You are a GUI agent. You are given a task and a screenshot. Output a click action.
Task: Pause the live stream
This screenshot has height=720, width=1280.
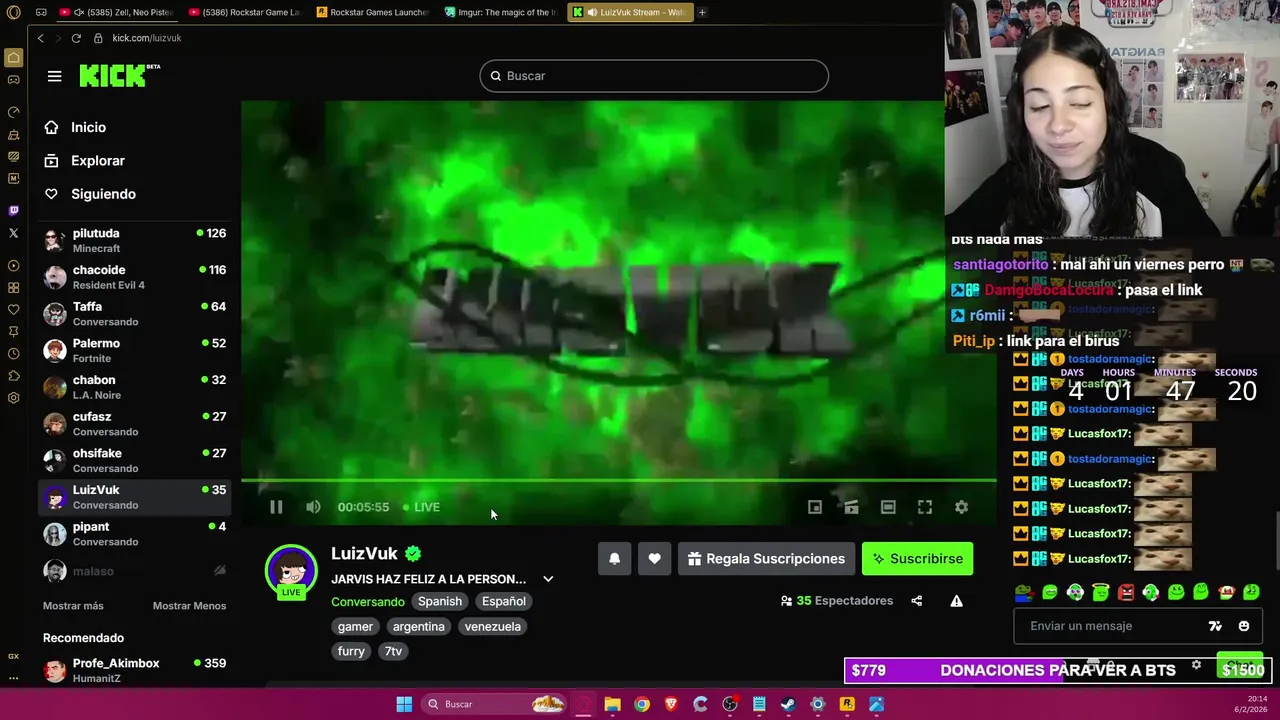pyautogui.click(x=276, y=507)
